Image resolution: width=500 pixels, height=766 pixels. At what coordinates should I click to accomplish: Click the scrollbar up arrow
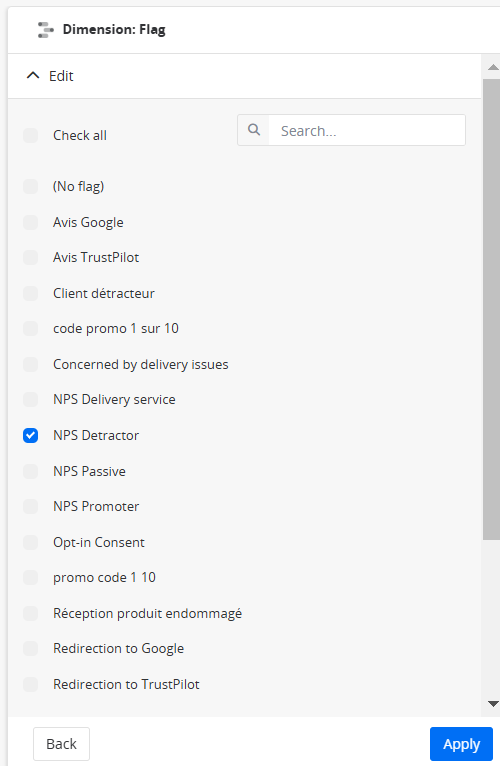[493, 67]
